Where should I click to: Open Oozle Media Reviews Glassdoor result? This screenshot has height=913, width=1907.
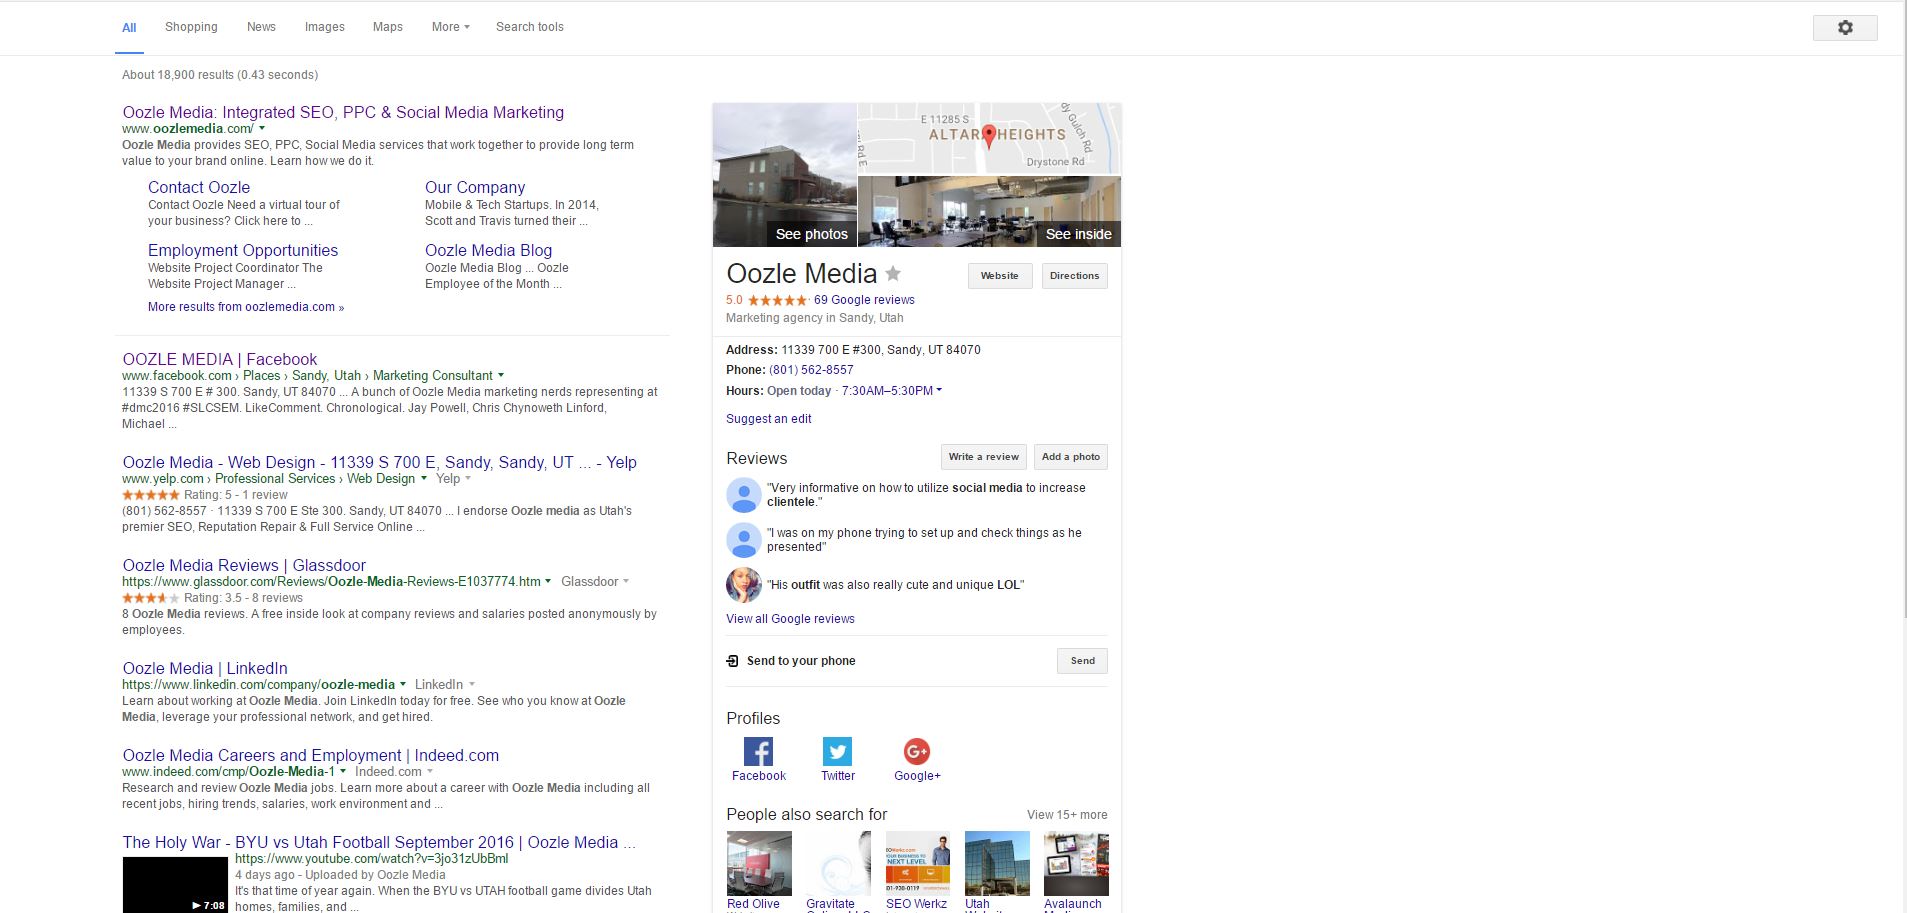(x=244, y=565)
